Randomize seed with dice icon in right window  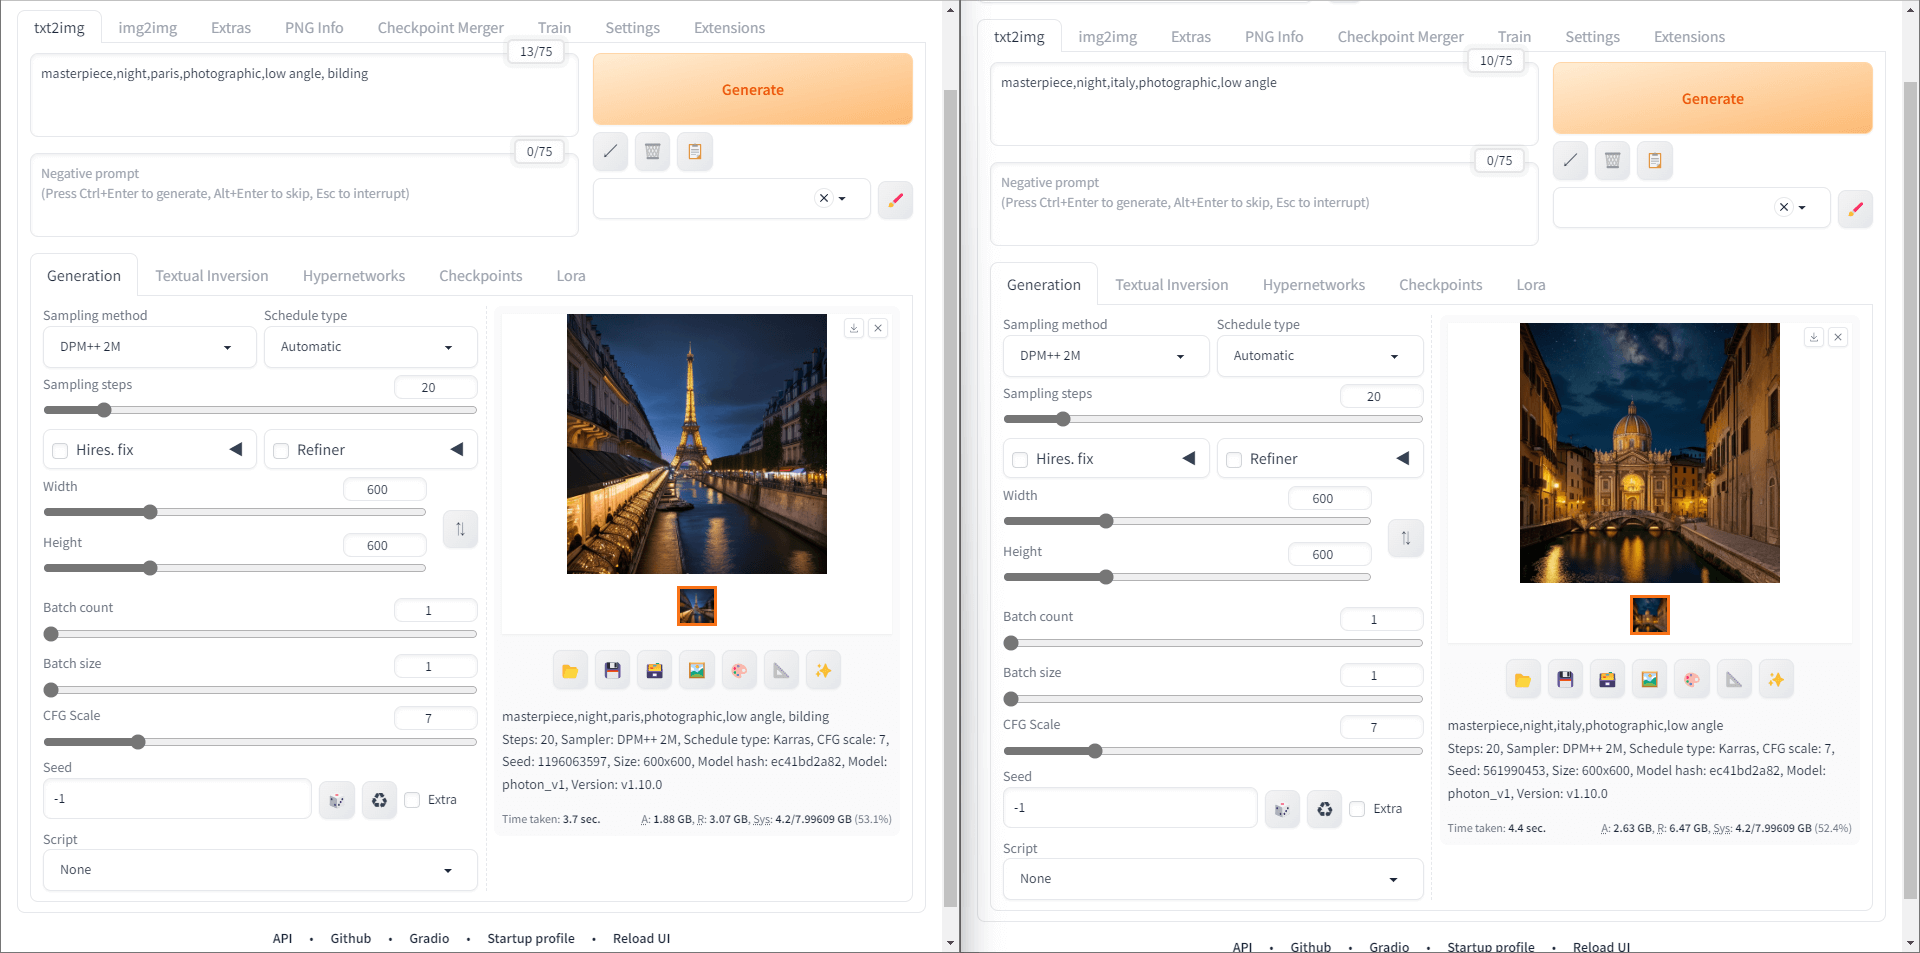(x=1282, y=809)
